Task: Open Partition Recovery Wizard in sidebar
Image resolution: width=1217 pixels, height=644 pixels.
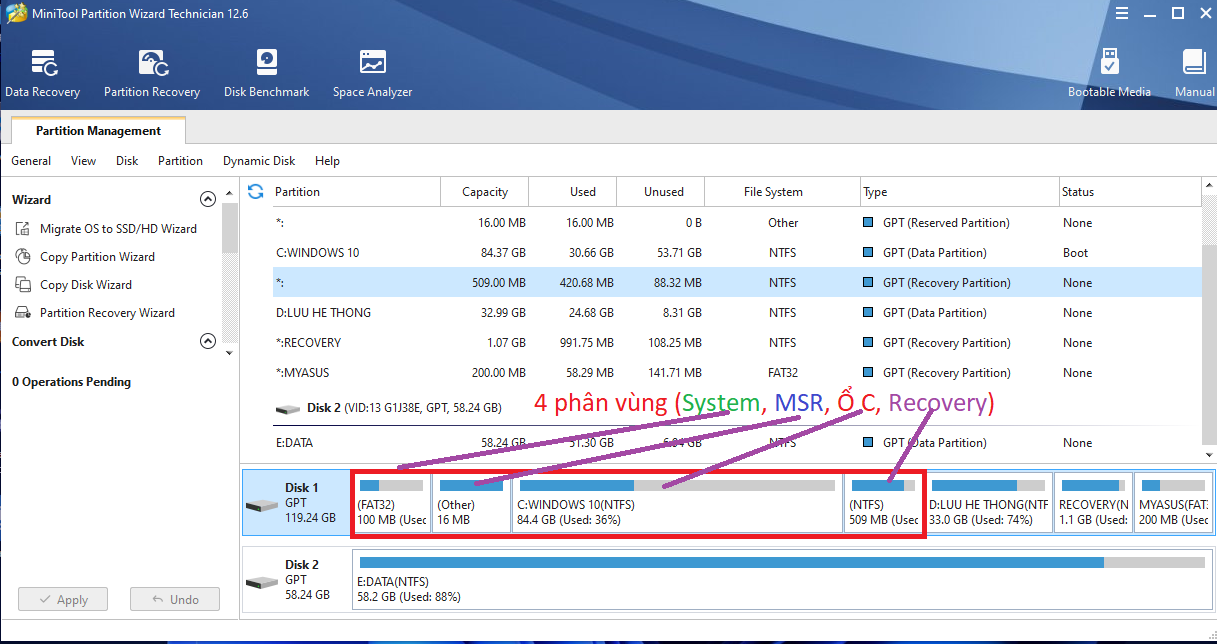Action: click(x=107, y=313)
